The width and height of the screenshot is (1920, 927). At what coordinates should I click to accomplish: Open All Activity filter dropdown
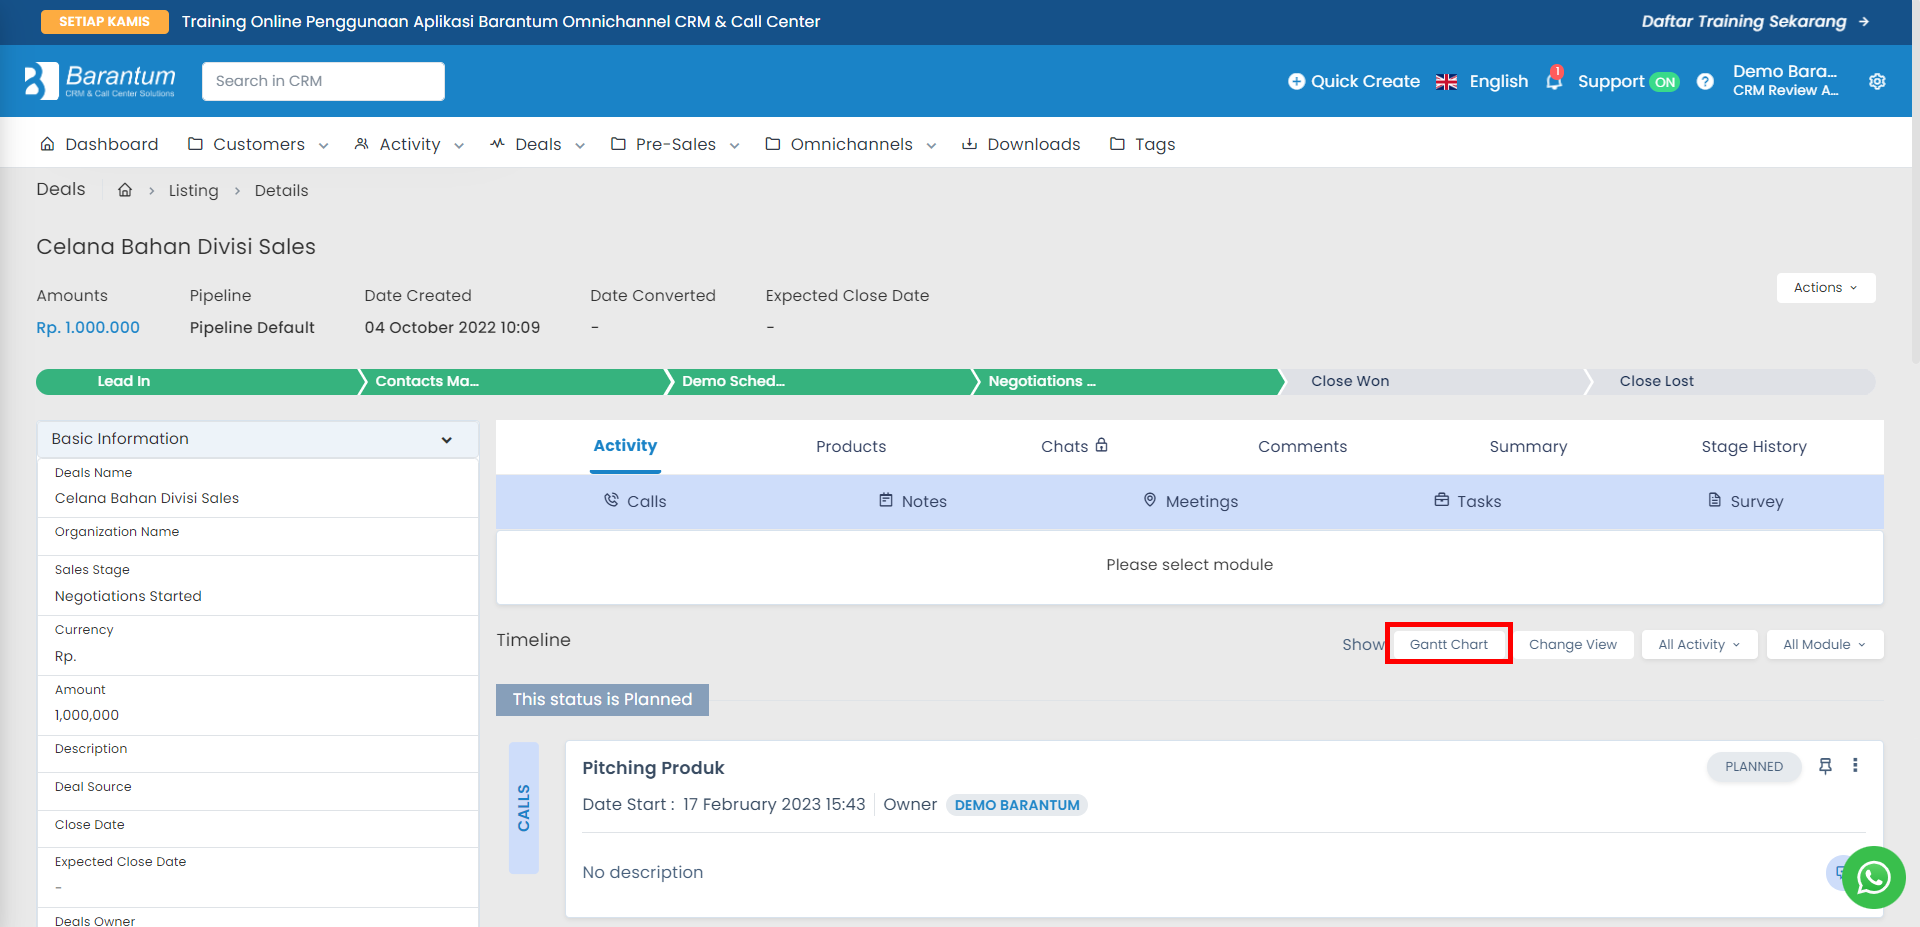(1699, 645)
